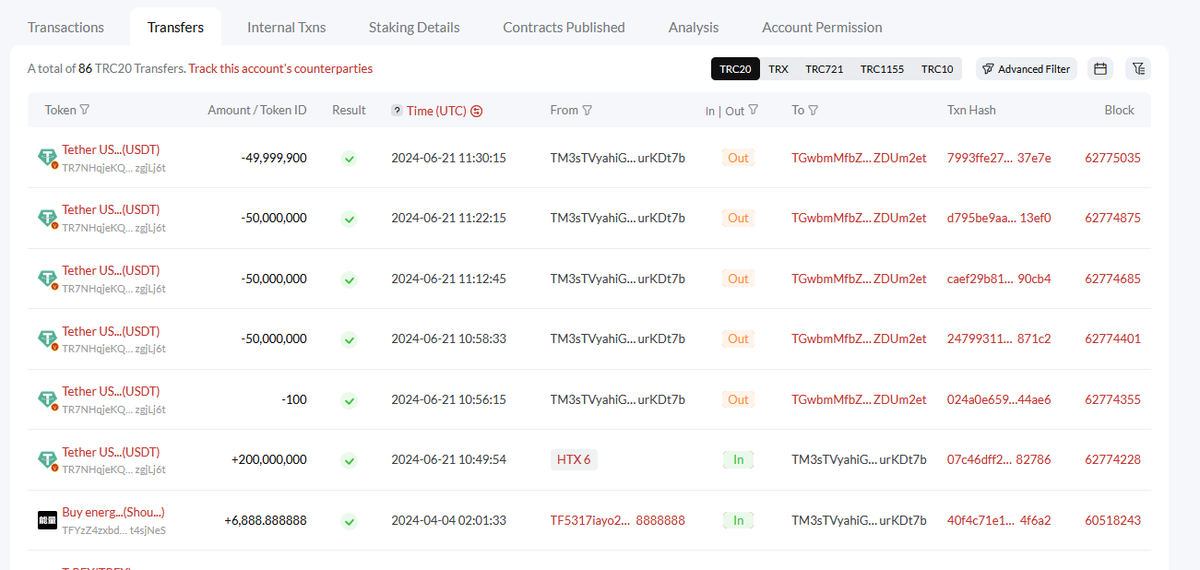
Task: Click the amount +6,888.888888
Action: click(x=265, y=521)
